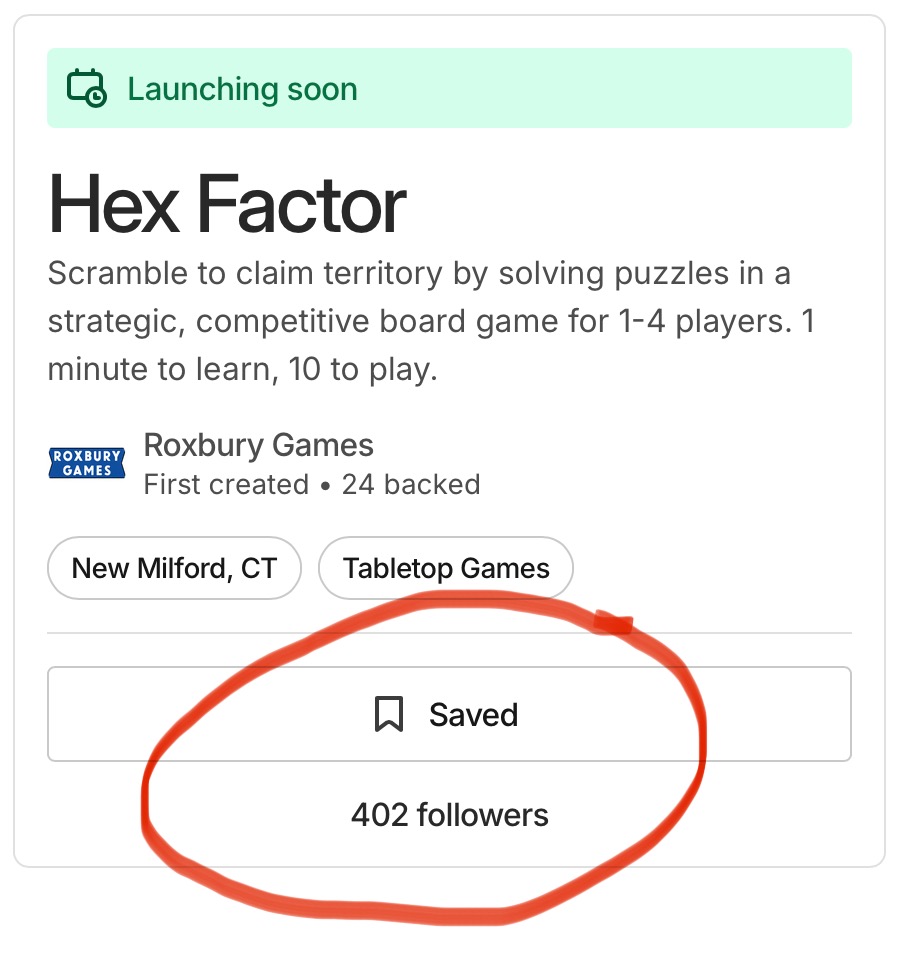The image size is (916, 954).
Task: Click the "24 backed" creator detail
Action: pos(411,485)
